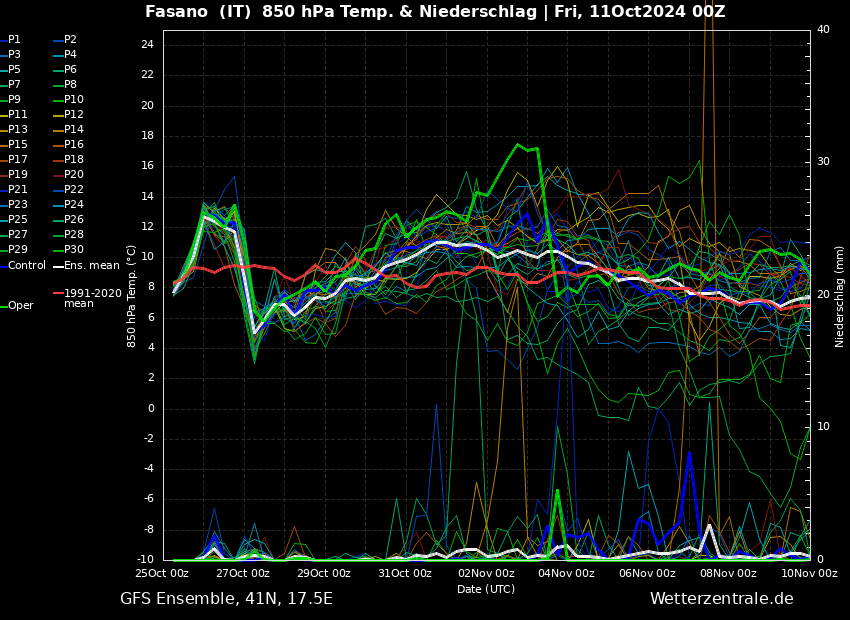The image size is (850, 620).
Task: Click the GFS Ensemble, 41N, 17.5E caption
Action: click(x=226, y=599)
